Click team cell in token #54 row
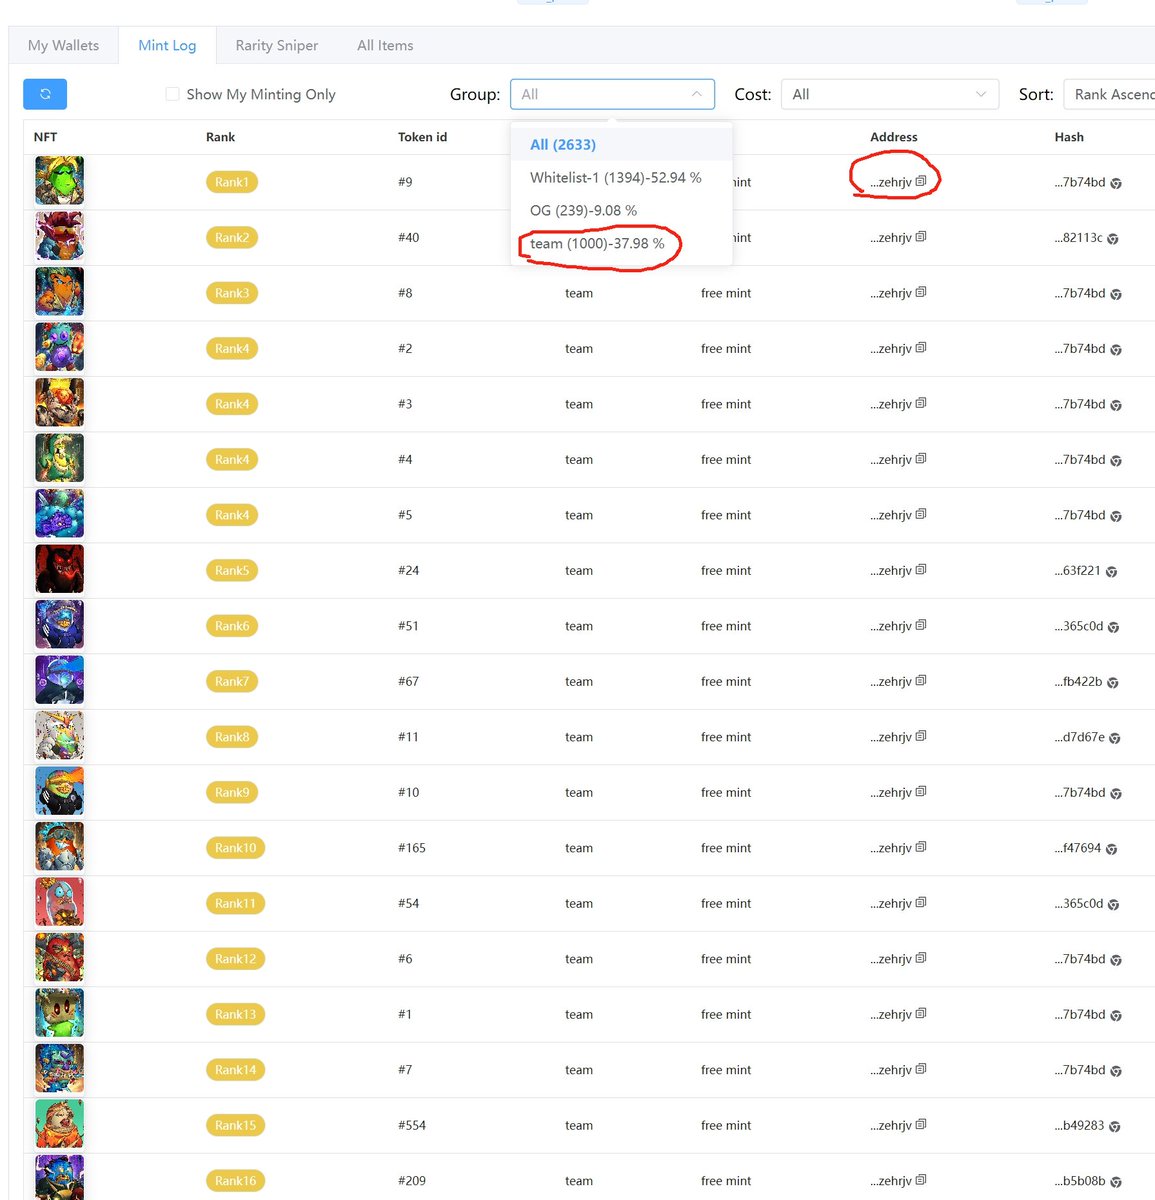 click(579, 903)
